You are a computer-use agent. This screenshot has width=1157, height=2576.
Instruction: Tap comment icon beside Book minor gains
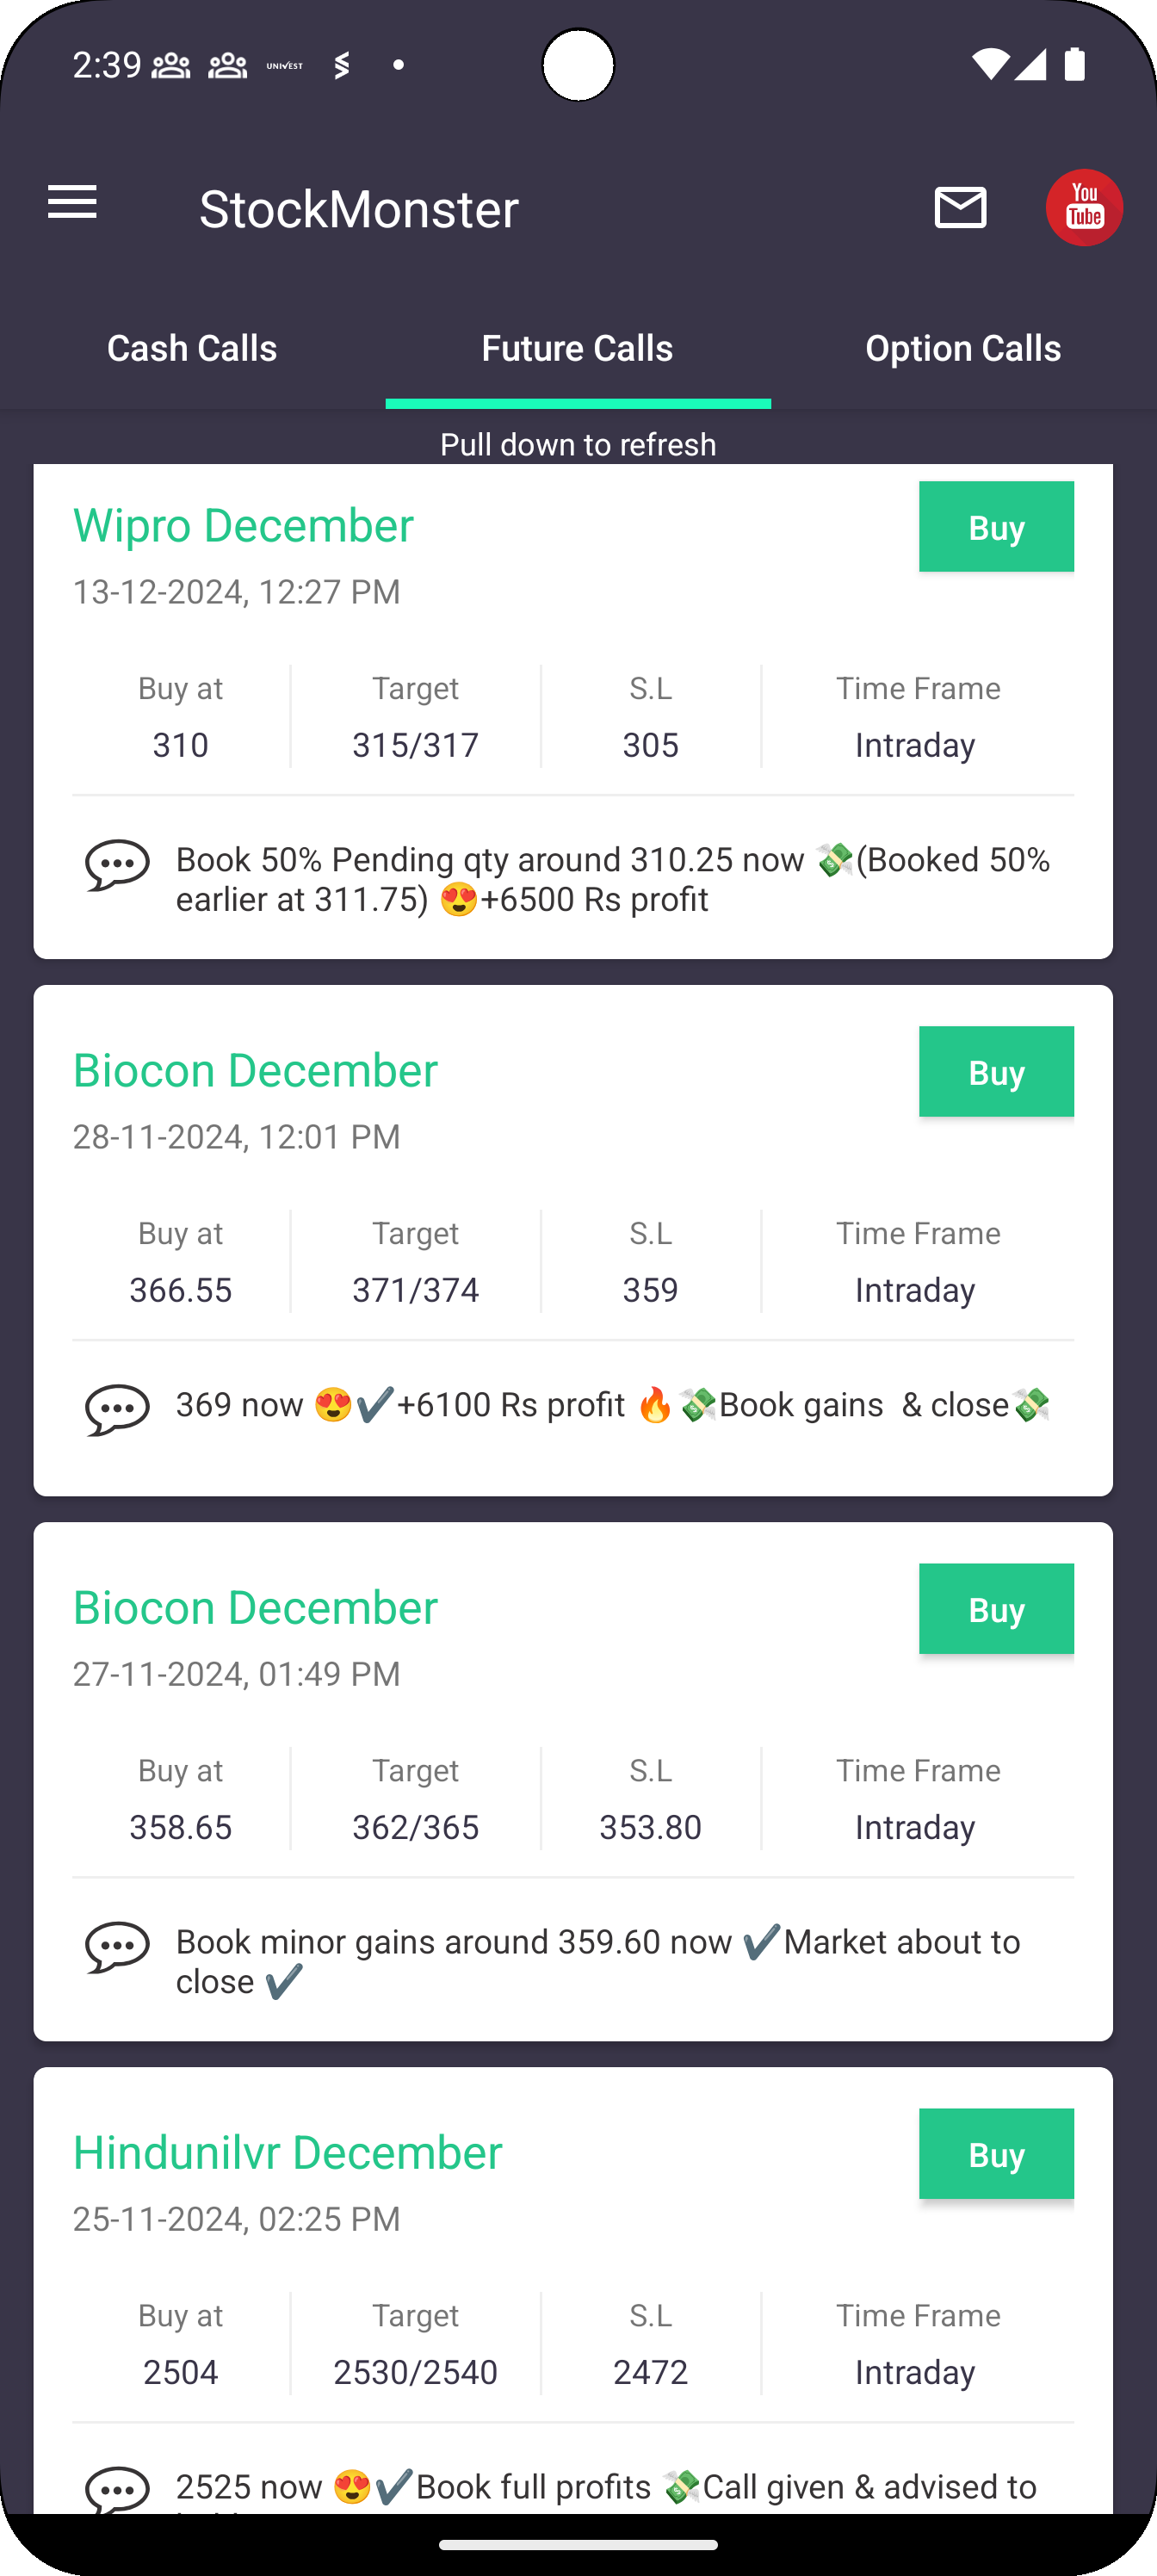pyautogui.click(x=117, y=1947)
